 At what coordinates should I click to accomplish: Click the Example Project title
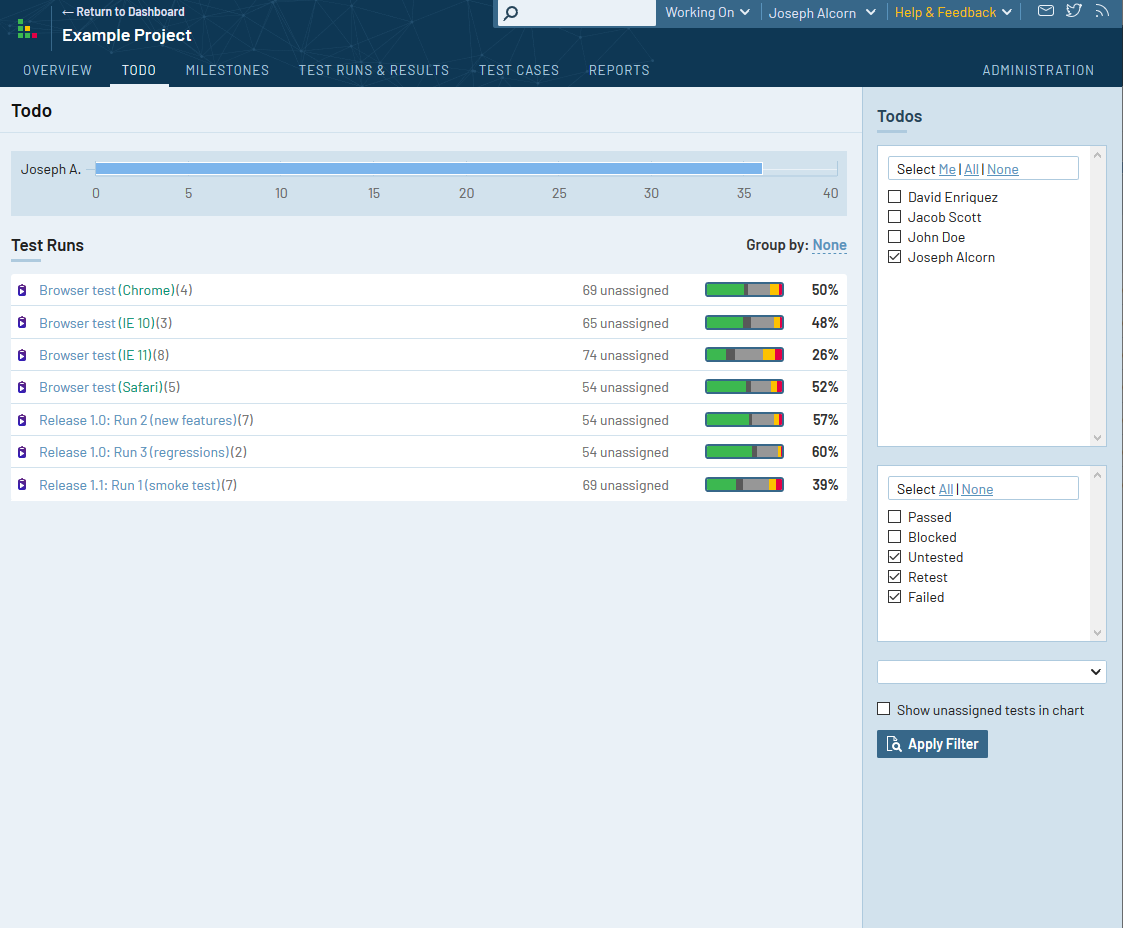127,35
